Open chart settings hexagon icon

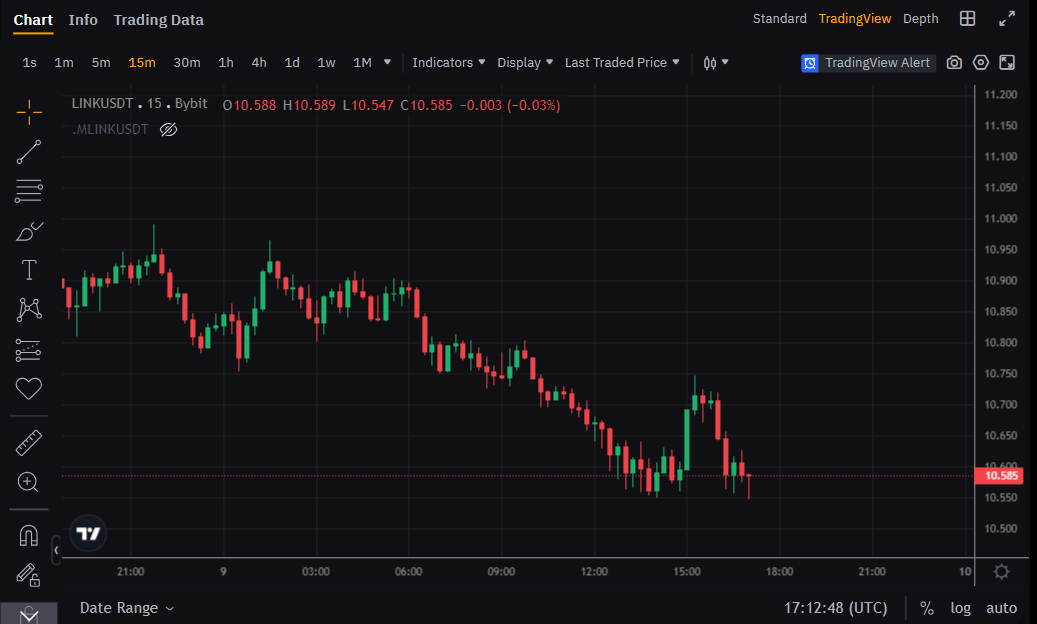point(981,63)
